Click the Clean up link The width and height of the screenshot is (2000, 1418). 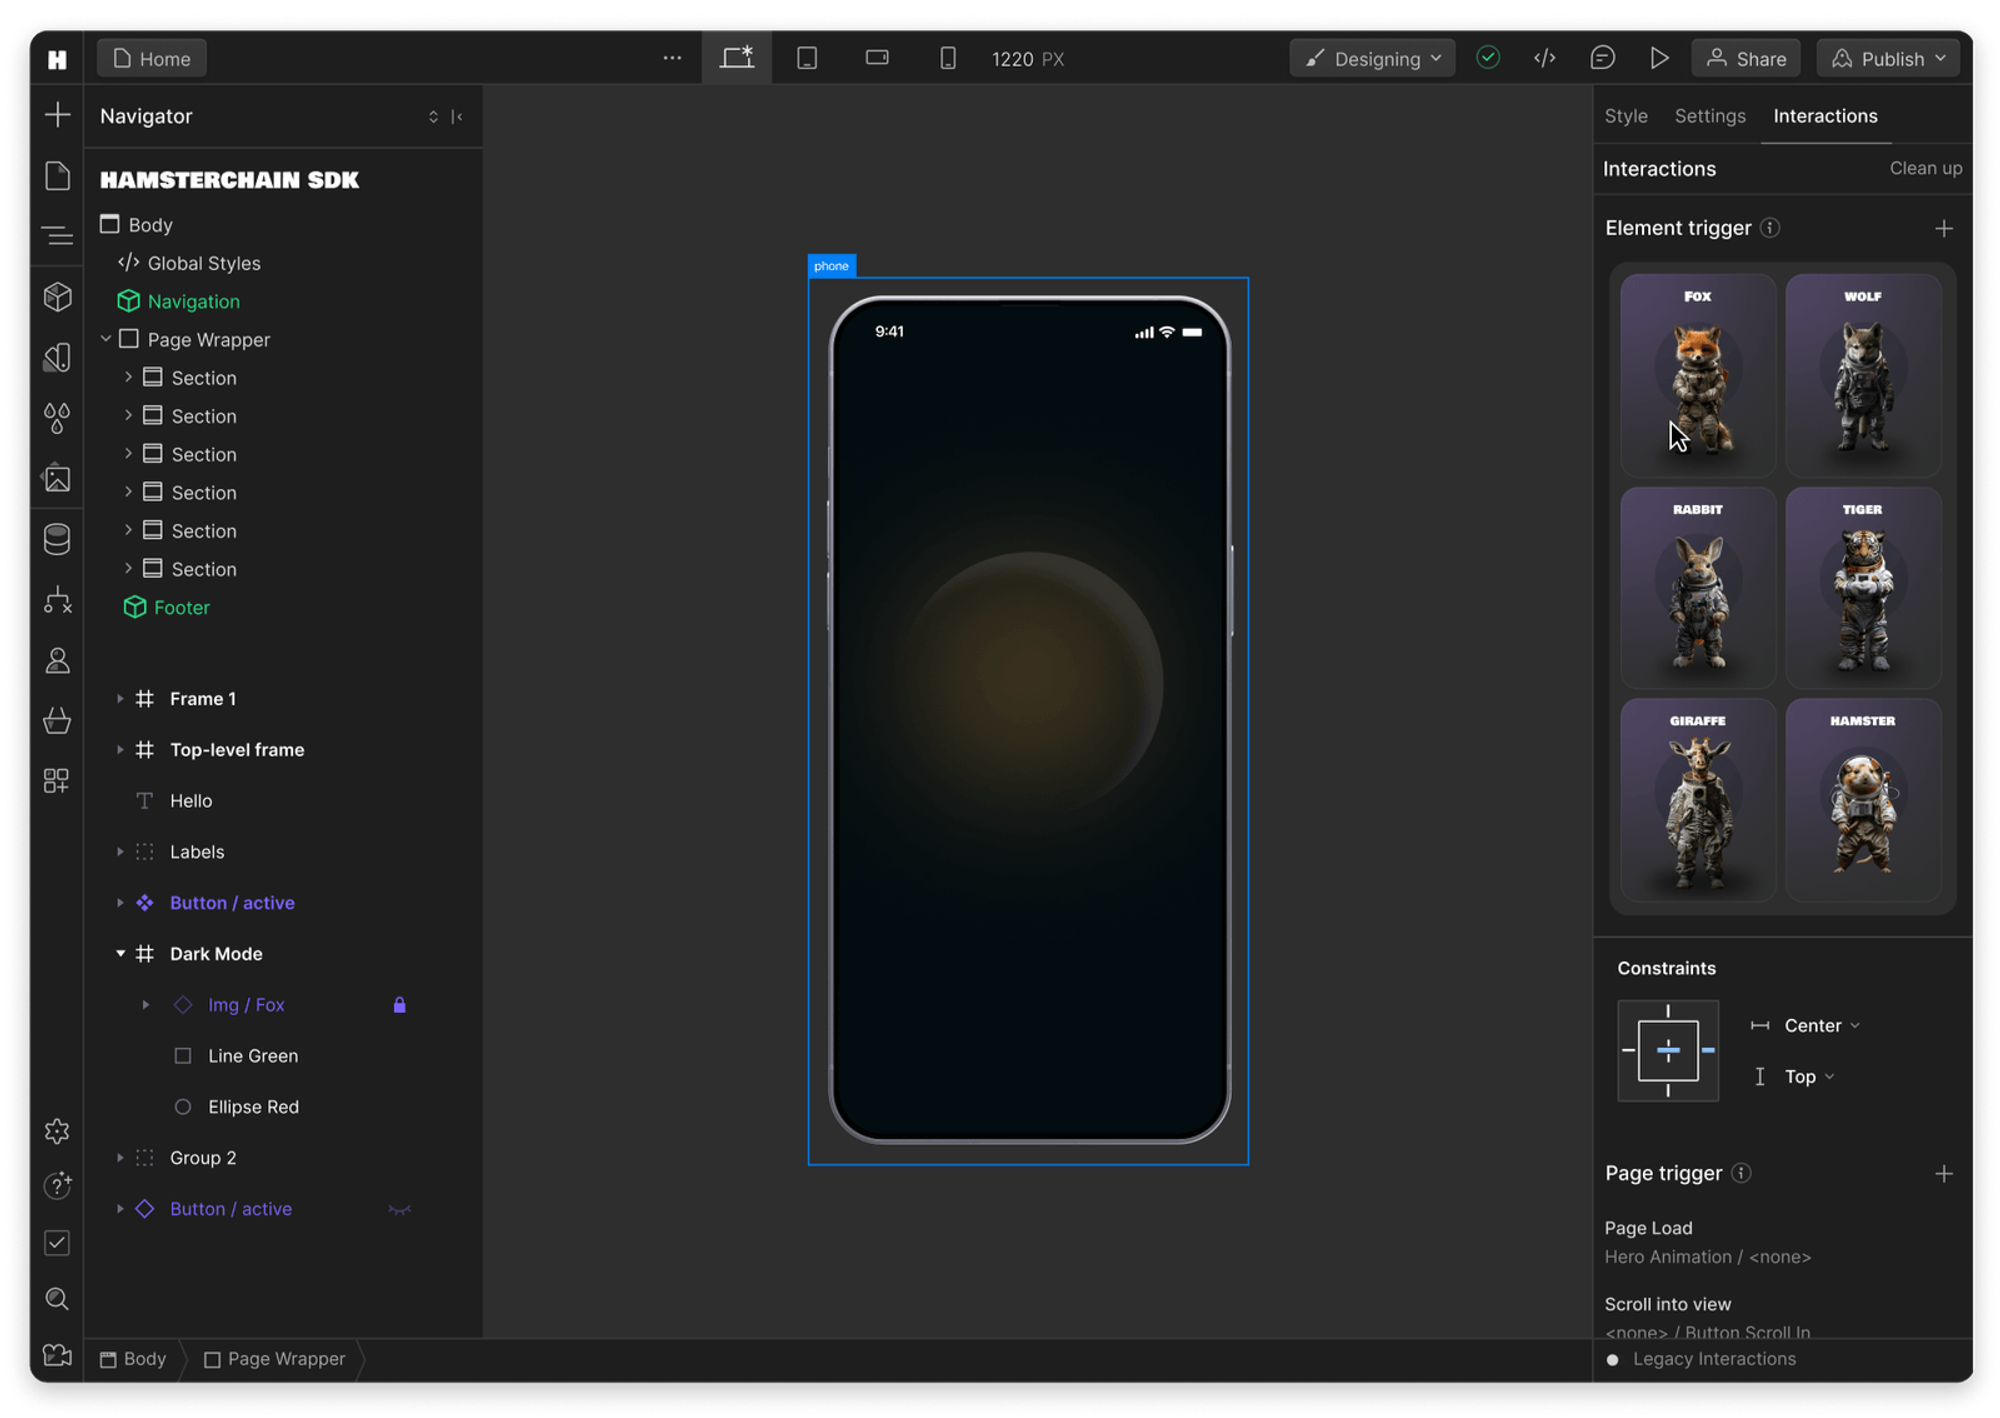click(1925, 168)
